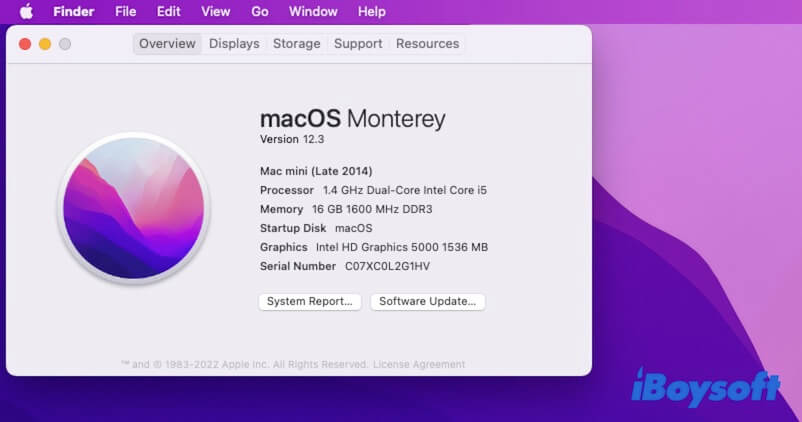Click the macOS Monterey title
This screenshot has height=422, width=802.
click(x=352, y=119)
